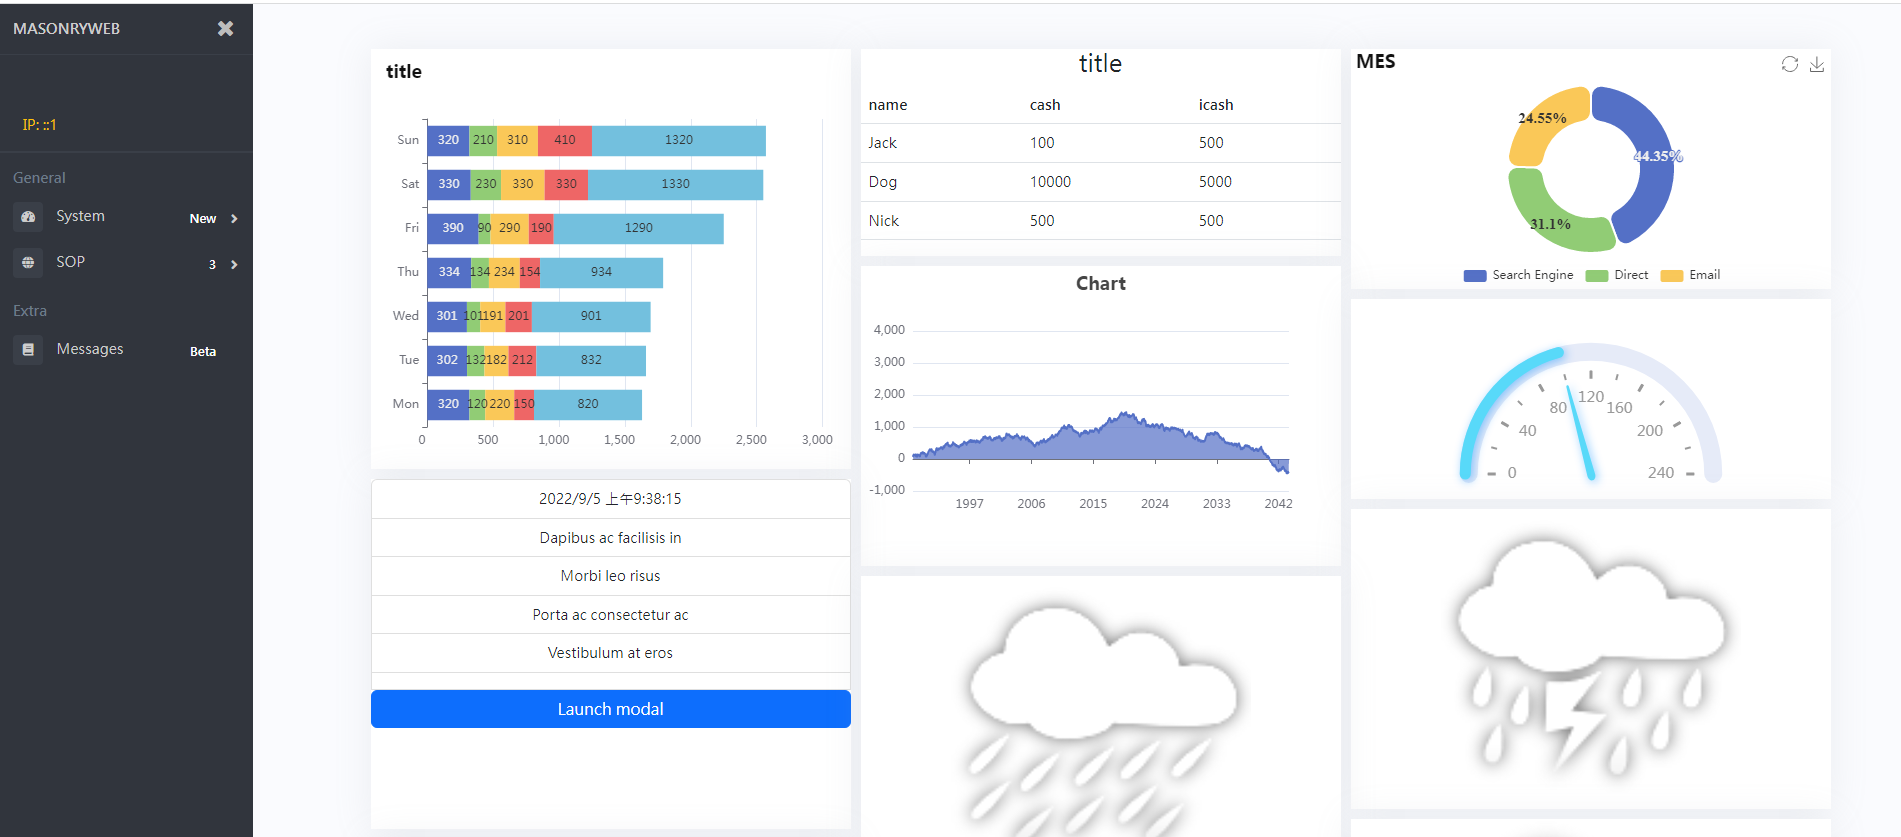
Task: Click the IP: ::1 text
Action: pos(39,125)
